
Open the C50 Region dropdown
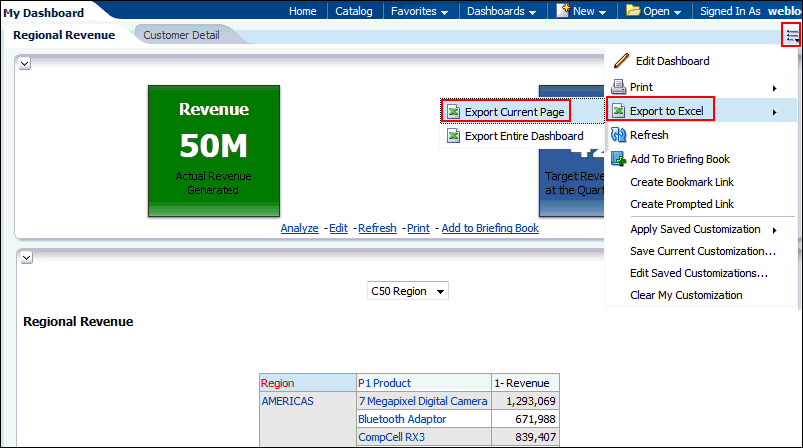point(408,291)
